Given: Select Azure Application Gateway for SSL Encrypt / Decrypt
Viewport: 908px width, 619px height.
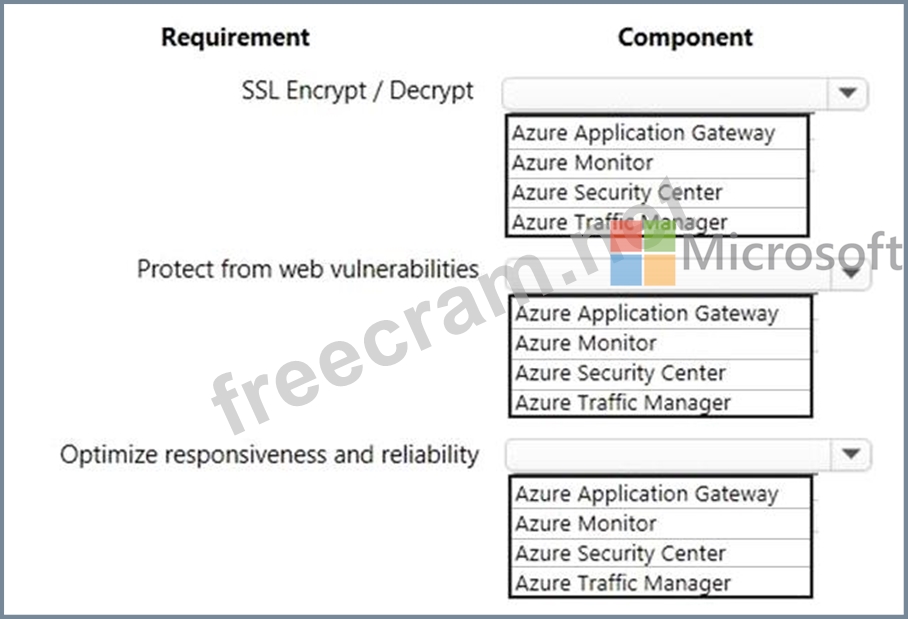Looking at the screenshot, I should point(657,133).
